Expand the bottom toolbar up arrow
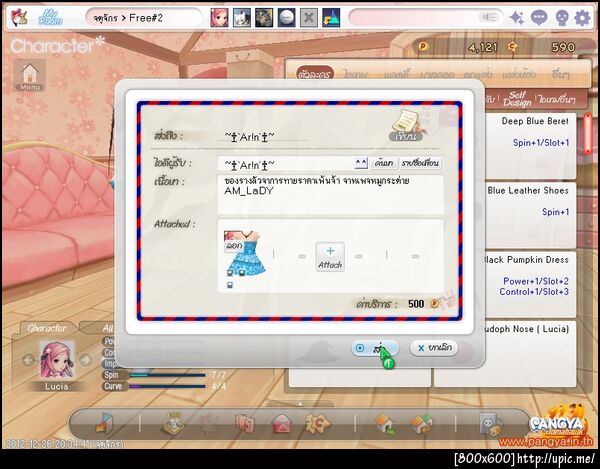Viewport: 600px width, 469px height. click(x=300, y=403)
